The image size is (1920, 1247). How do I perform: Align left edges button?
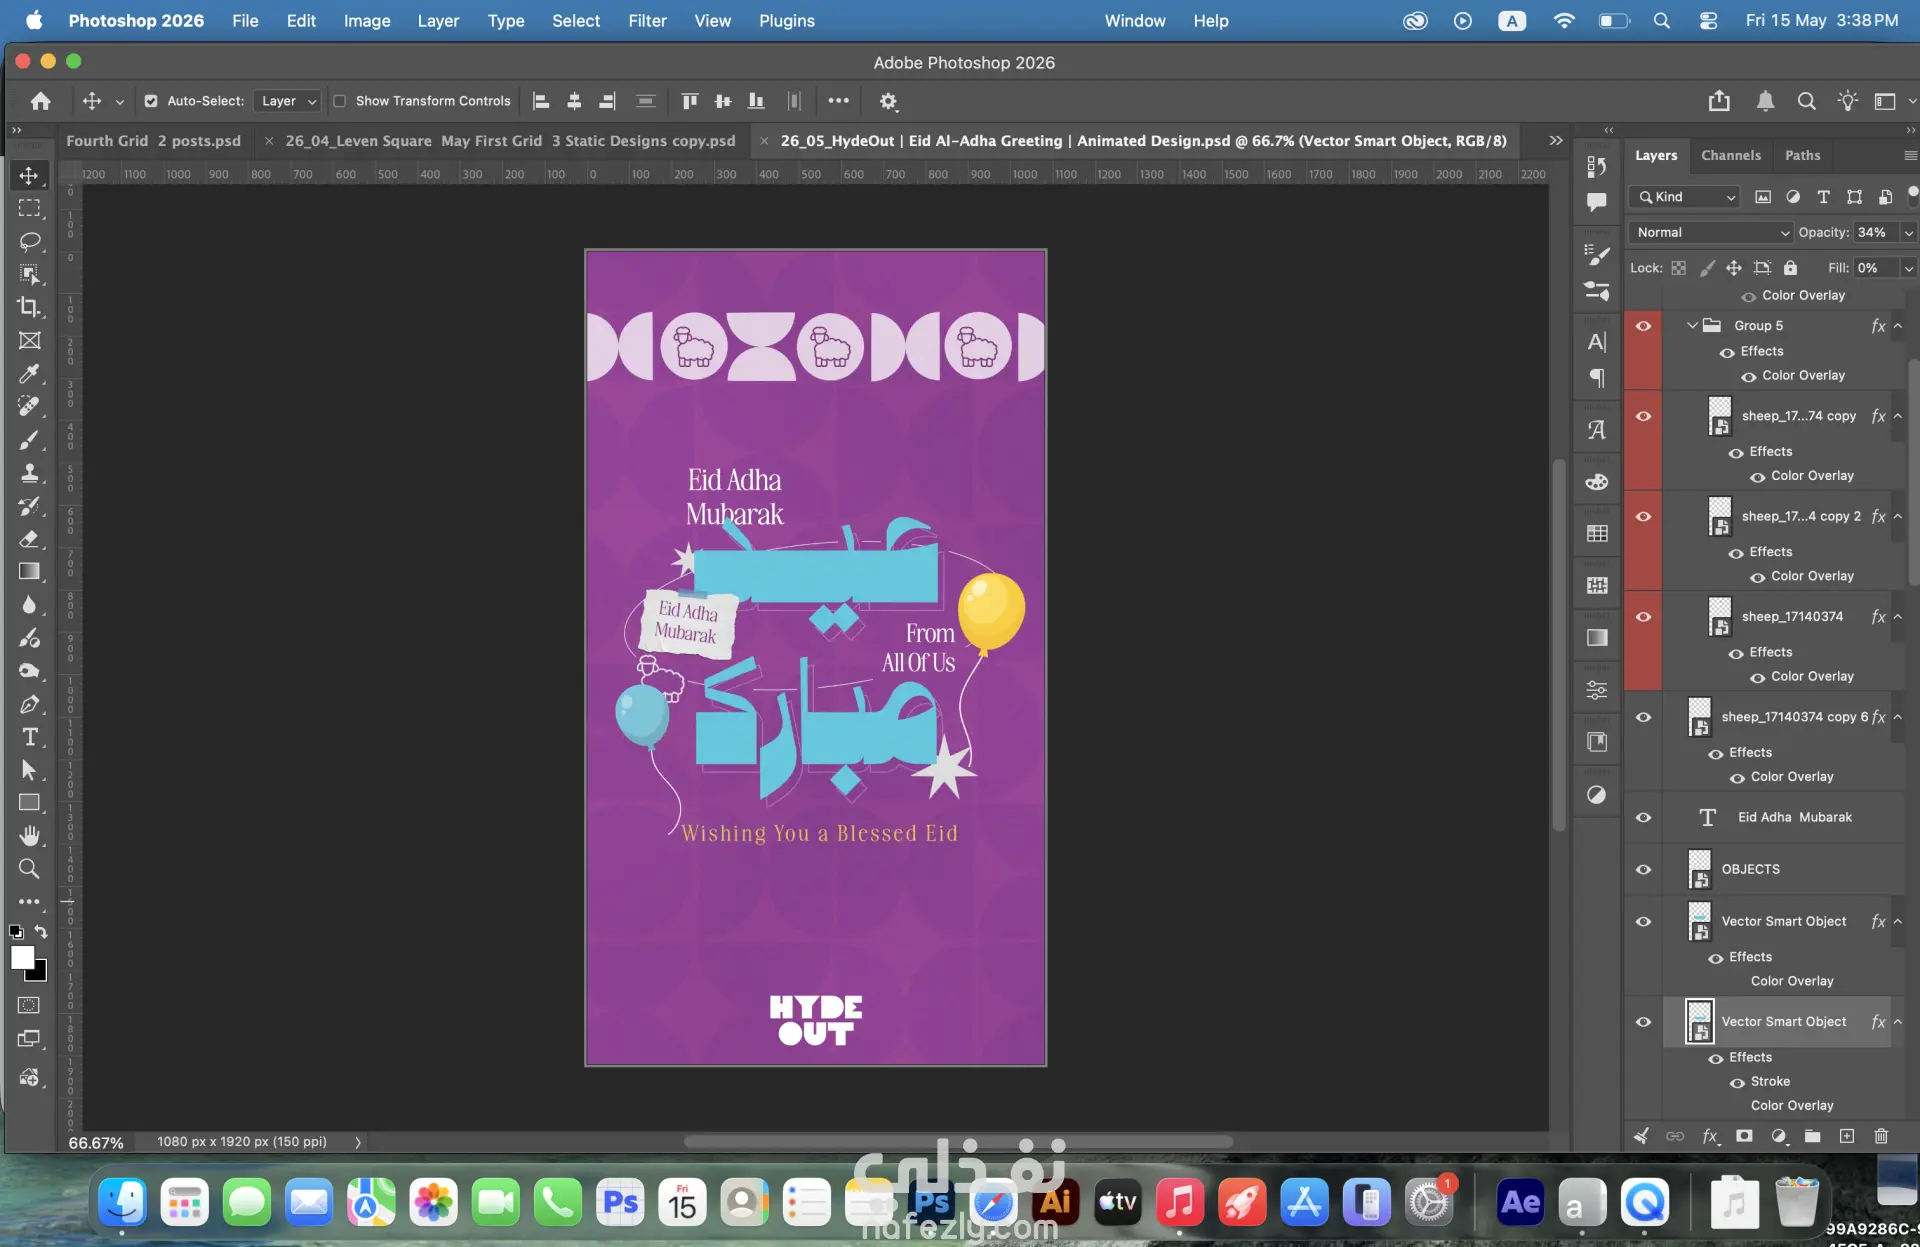coord(541,101)
